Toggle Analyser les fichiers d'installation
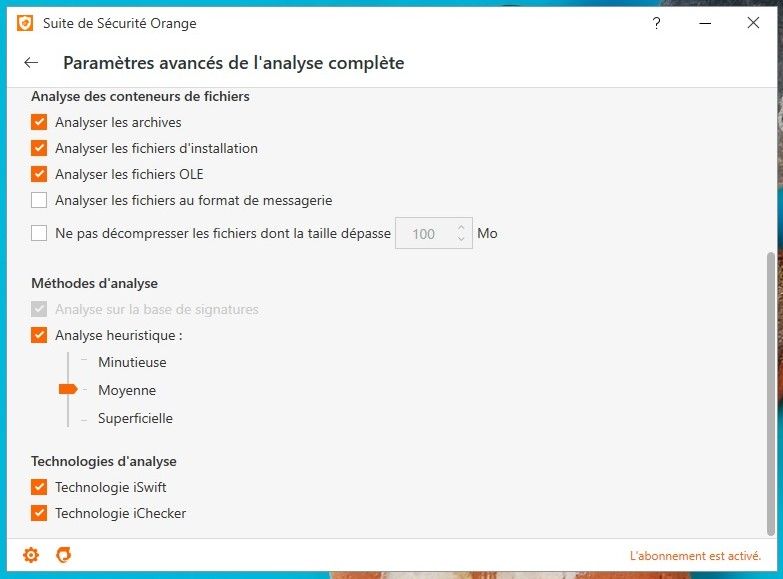Image resolution: width=783 pixels, height=579 pixels. click(39, 148)
